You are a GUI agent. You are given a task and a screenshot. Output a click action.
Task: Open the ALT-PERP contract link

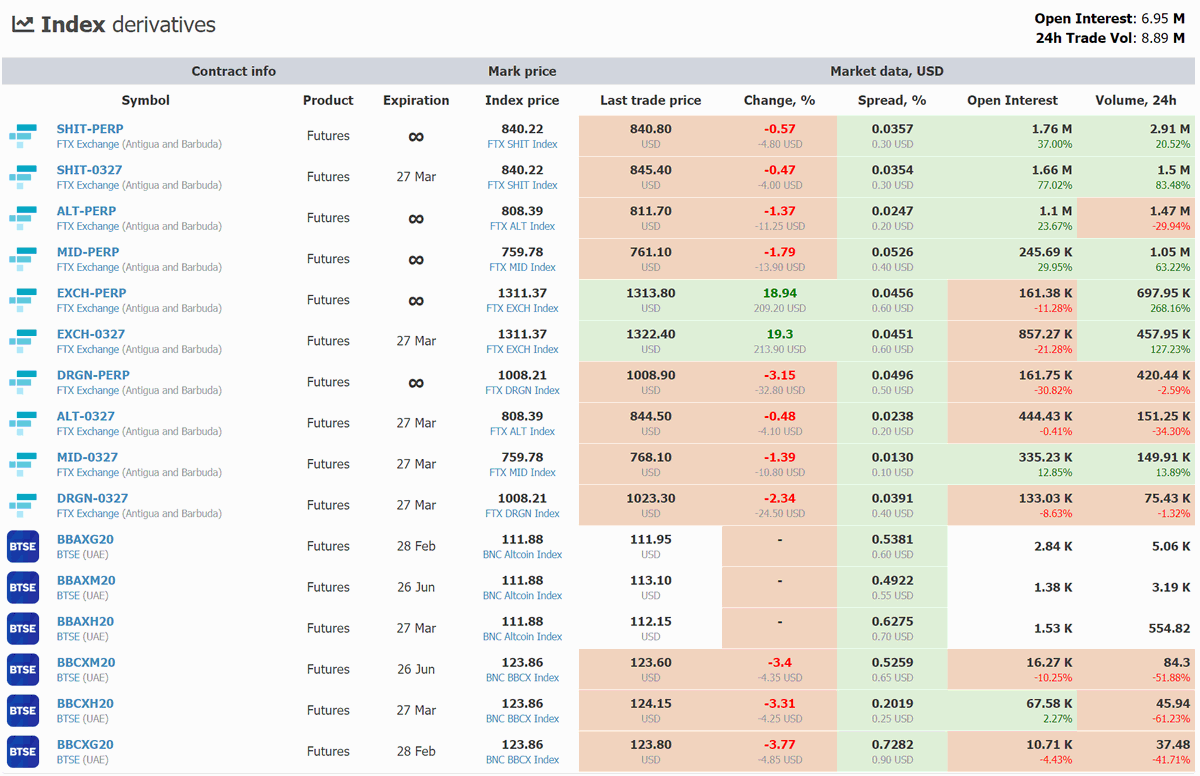[86, 211]
